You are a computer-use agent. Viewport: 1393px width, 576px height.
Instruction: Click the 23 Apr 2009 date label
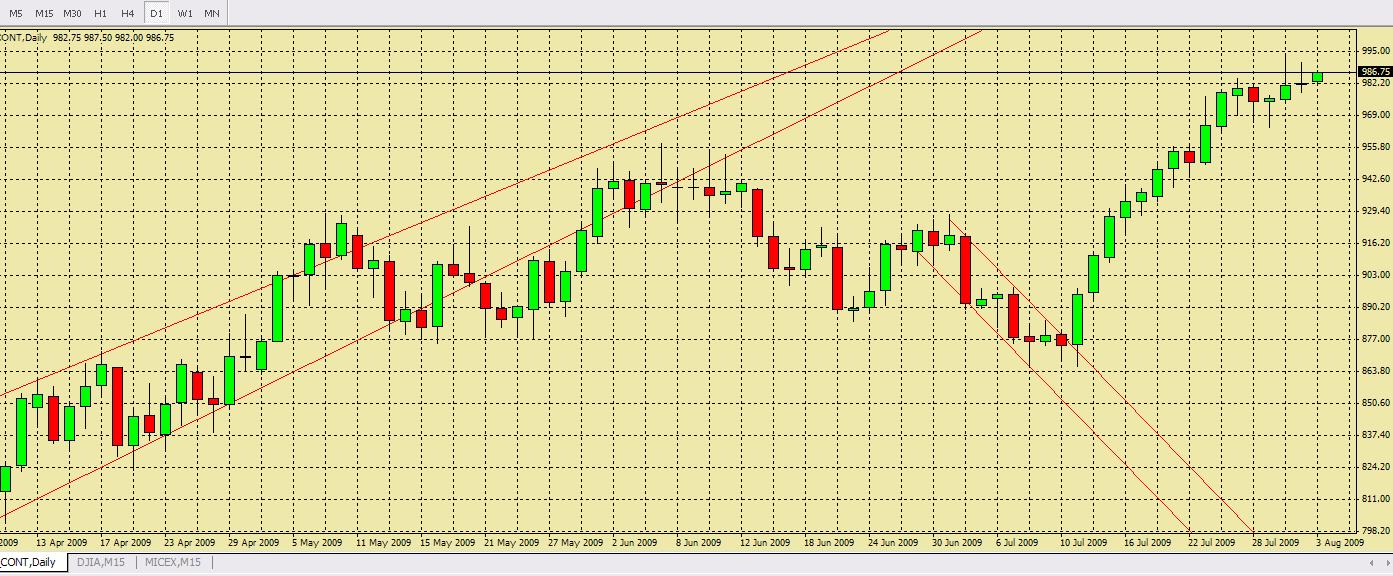[189, 543]
